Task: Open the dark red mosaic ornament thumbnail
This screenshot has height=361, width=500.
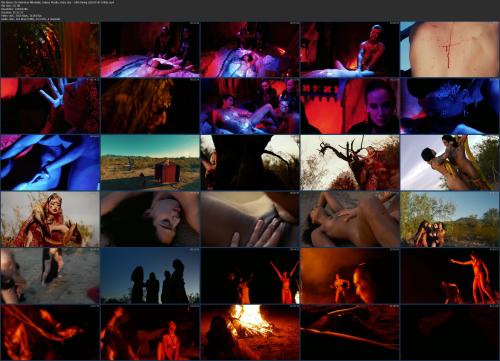Action: 50,49
